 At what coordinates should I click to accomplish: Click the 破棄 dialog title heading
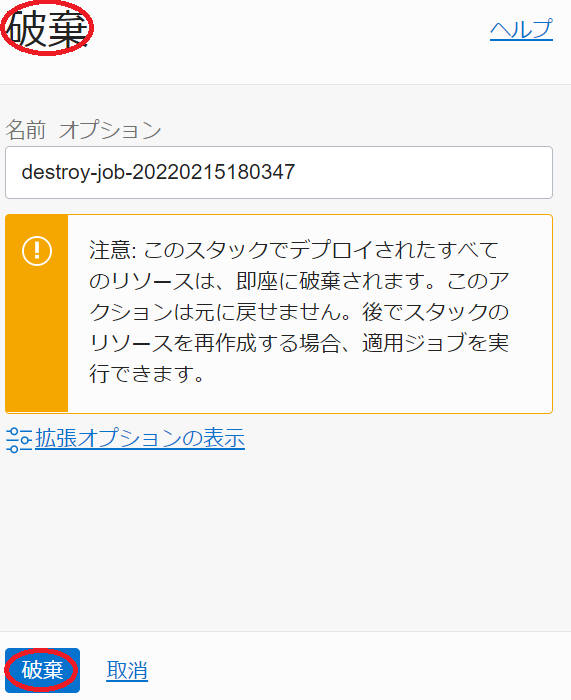[x=47, y=29]
